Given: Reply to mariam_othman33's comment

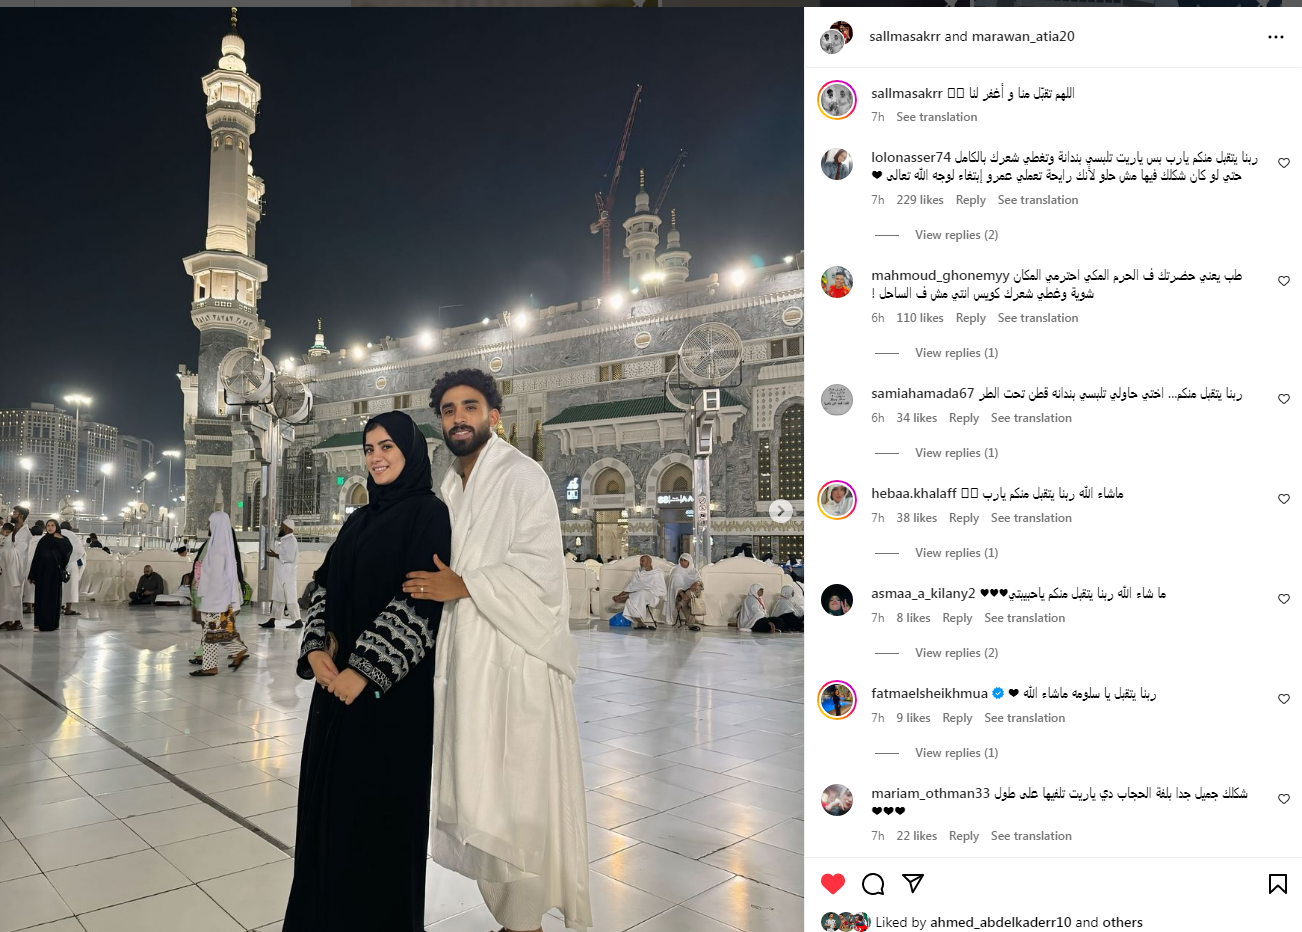Looking at the screenshot, I should pyautogui.click(x=964, y=836).
